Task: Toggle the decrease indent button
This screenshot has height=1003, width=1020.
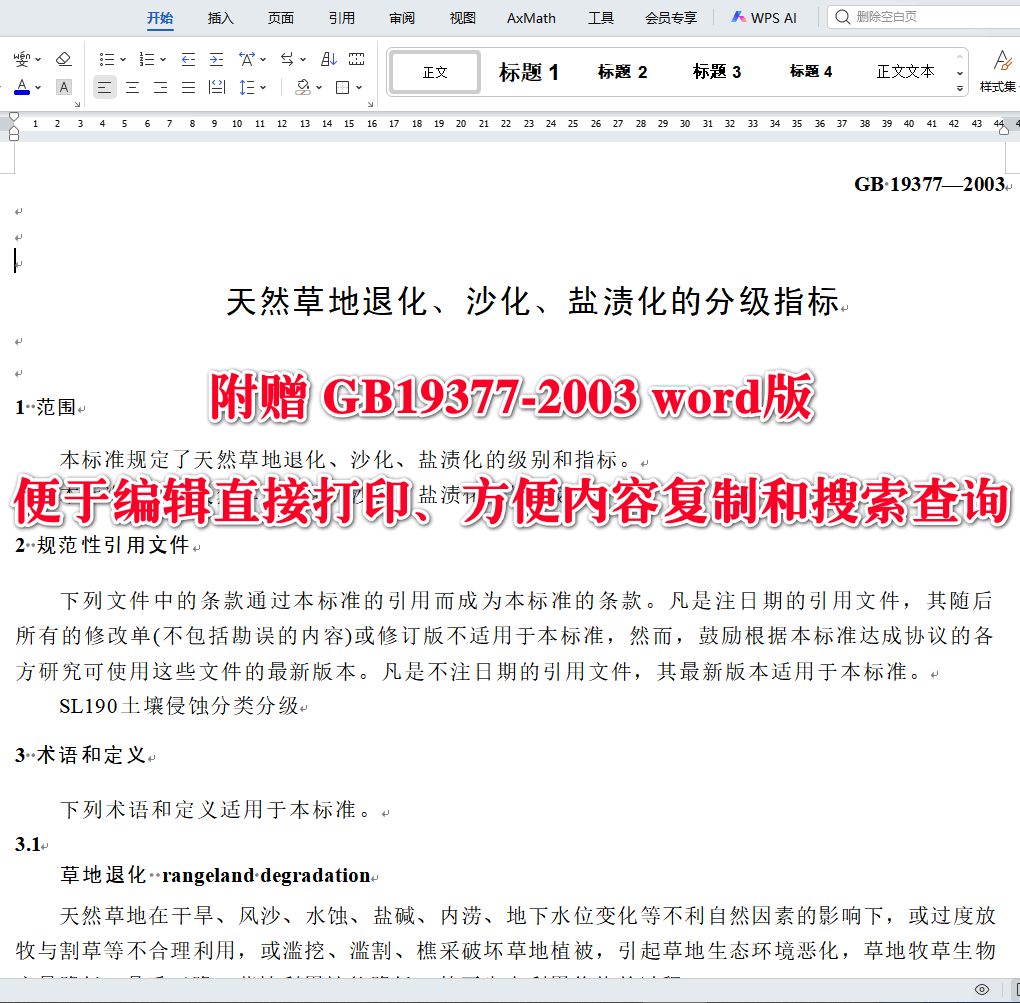Action: point(188,58)
